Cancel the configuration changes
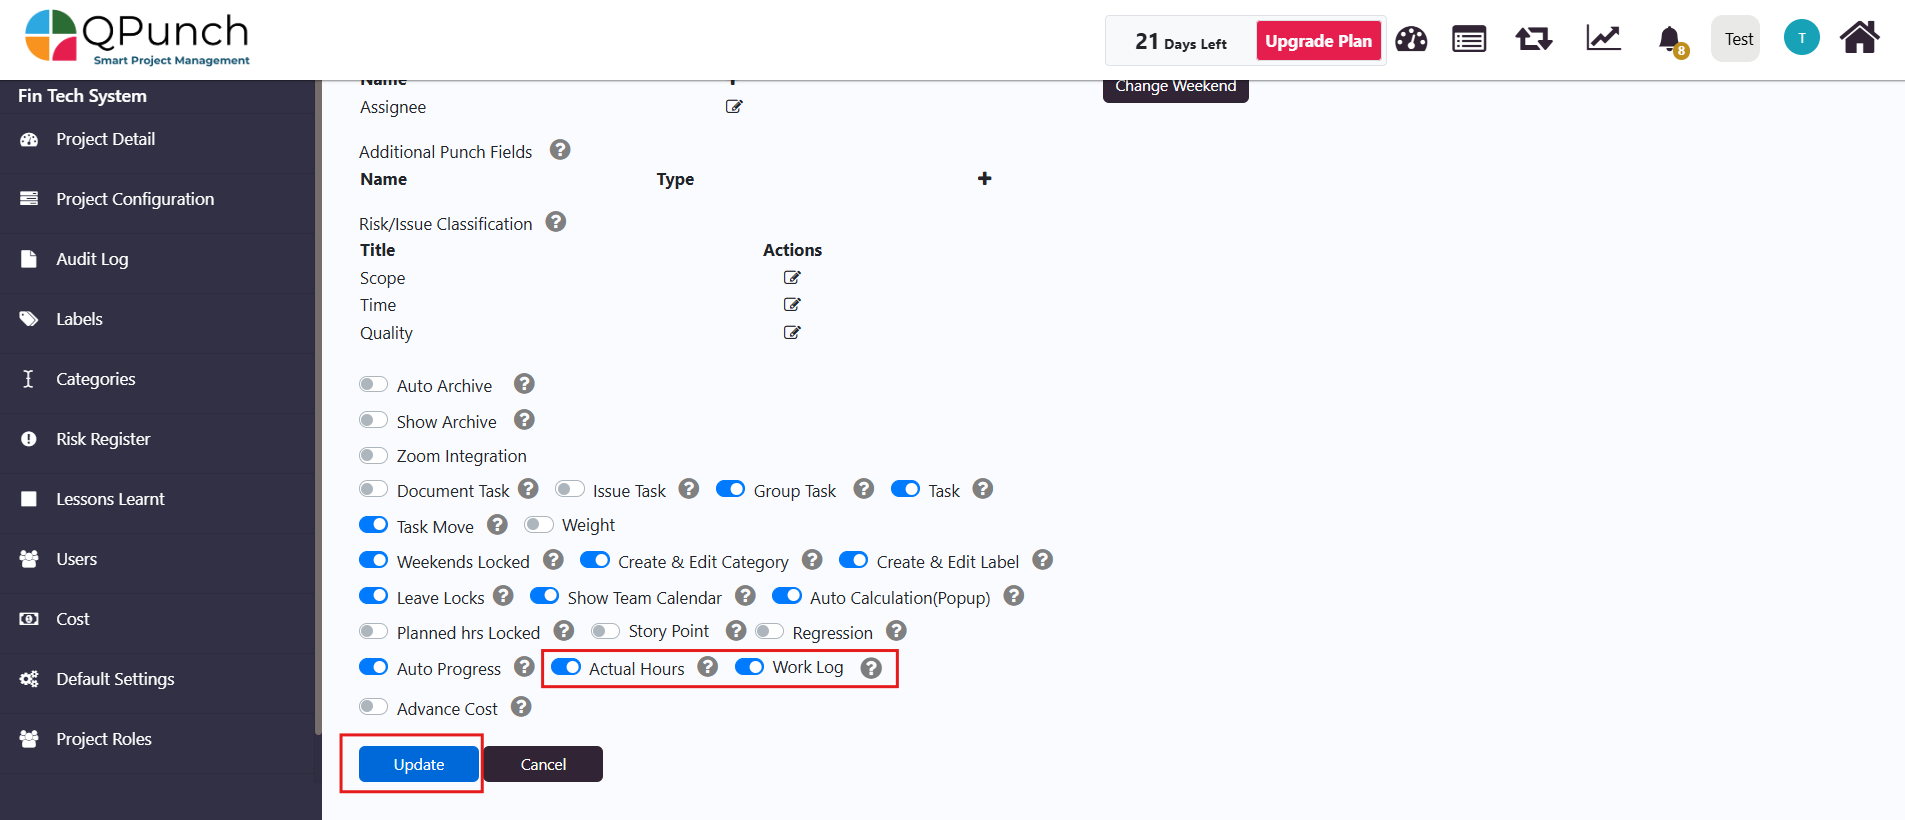The width and height of the screenshot is (1905, 820). (543, 764)
